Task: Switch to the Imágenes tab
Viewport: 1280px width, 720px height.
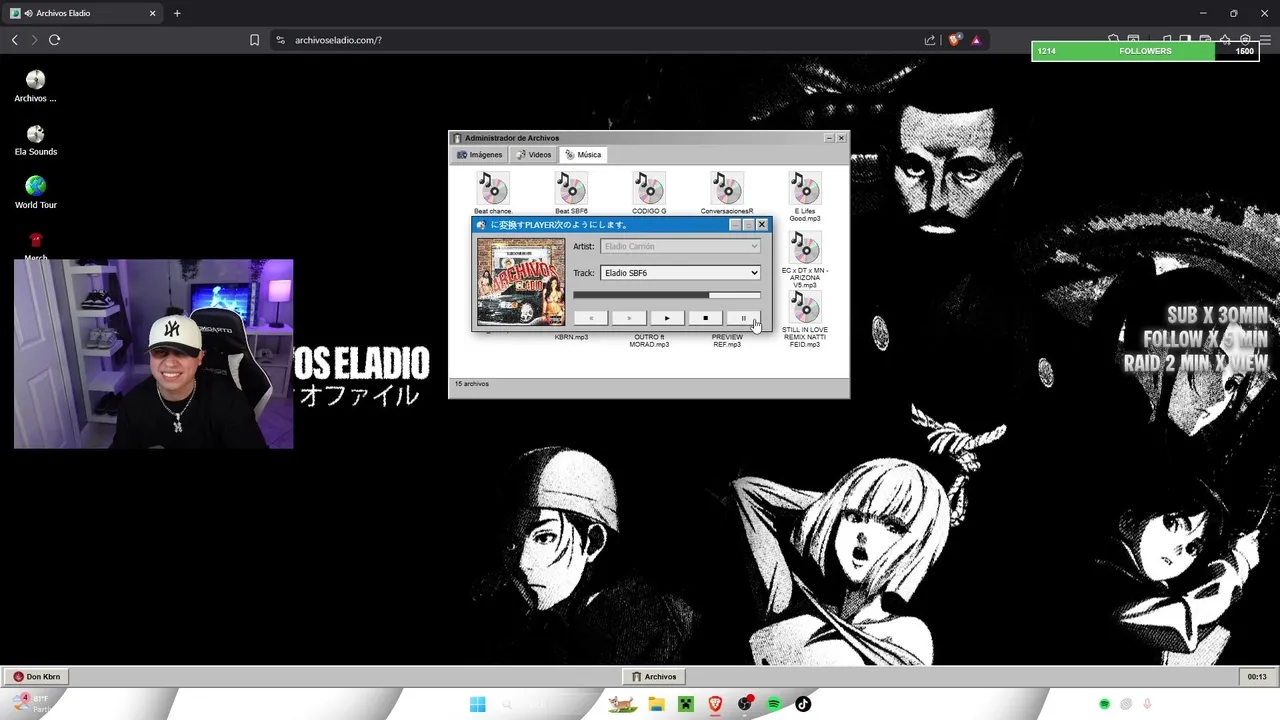Action: pyautogui.click(x=479, y=155)
